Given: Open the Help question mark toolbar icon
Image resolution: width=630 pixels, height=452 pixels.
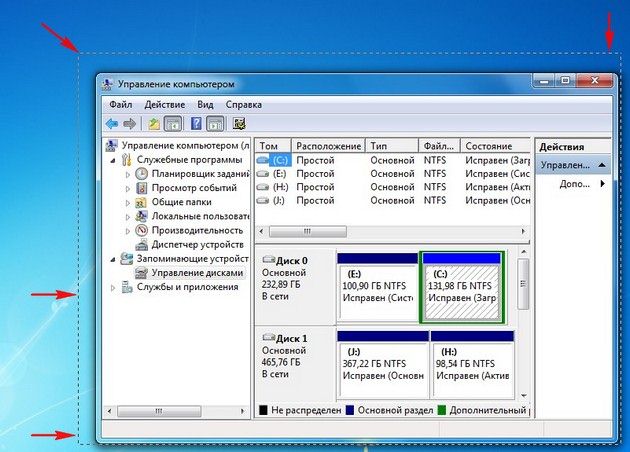Looking at the screenshot, I should pyautogui.click(x=196, y=124).
